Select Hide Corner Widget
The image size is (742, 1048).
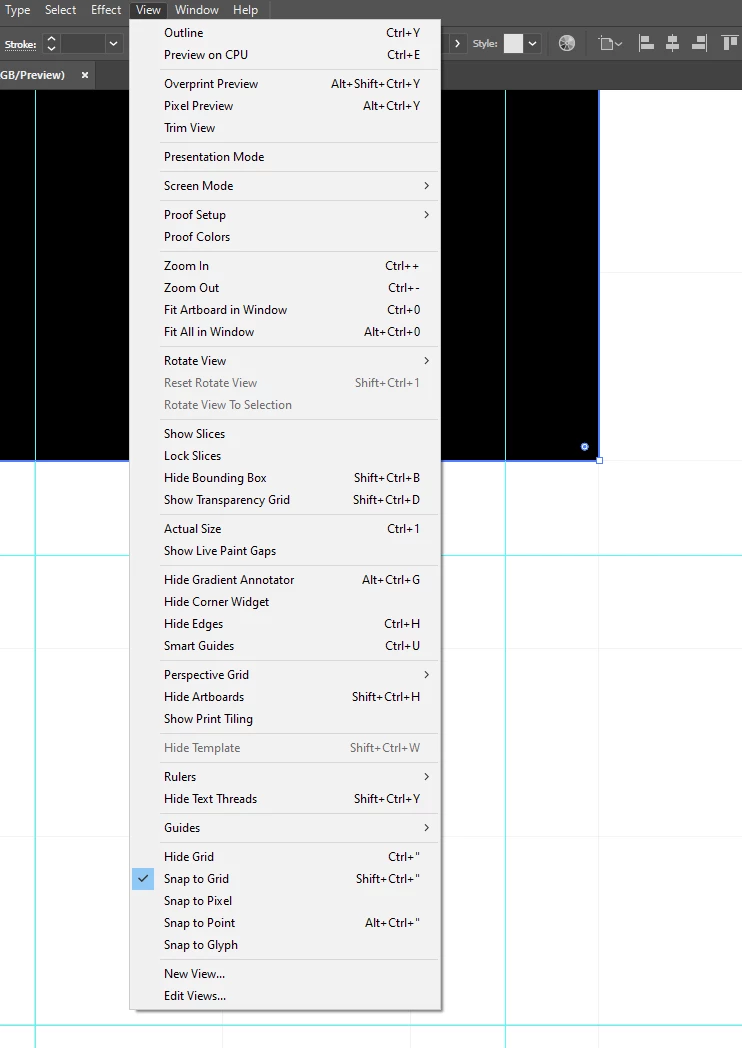285,602
